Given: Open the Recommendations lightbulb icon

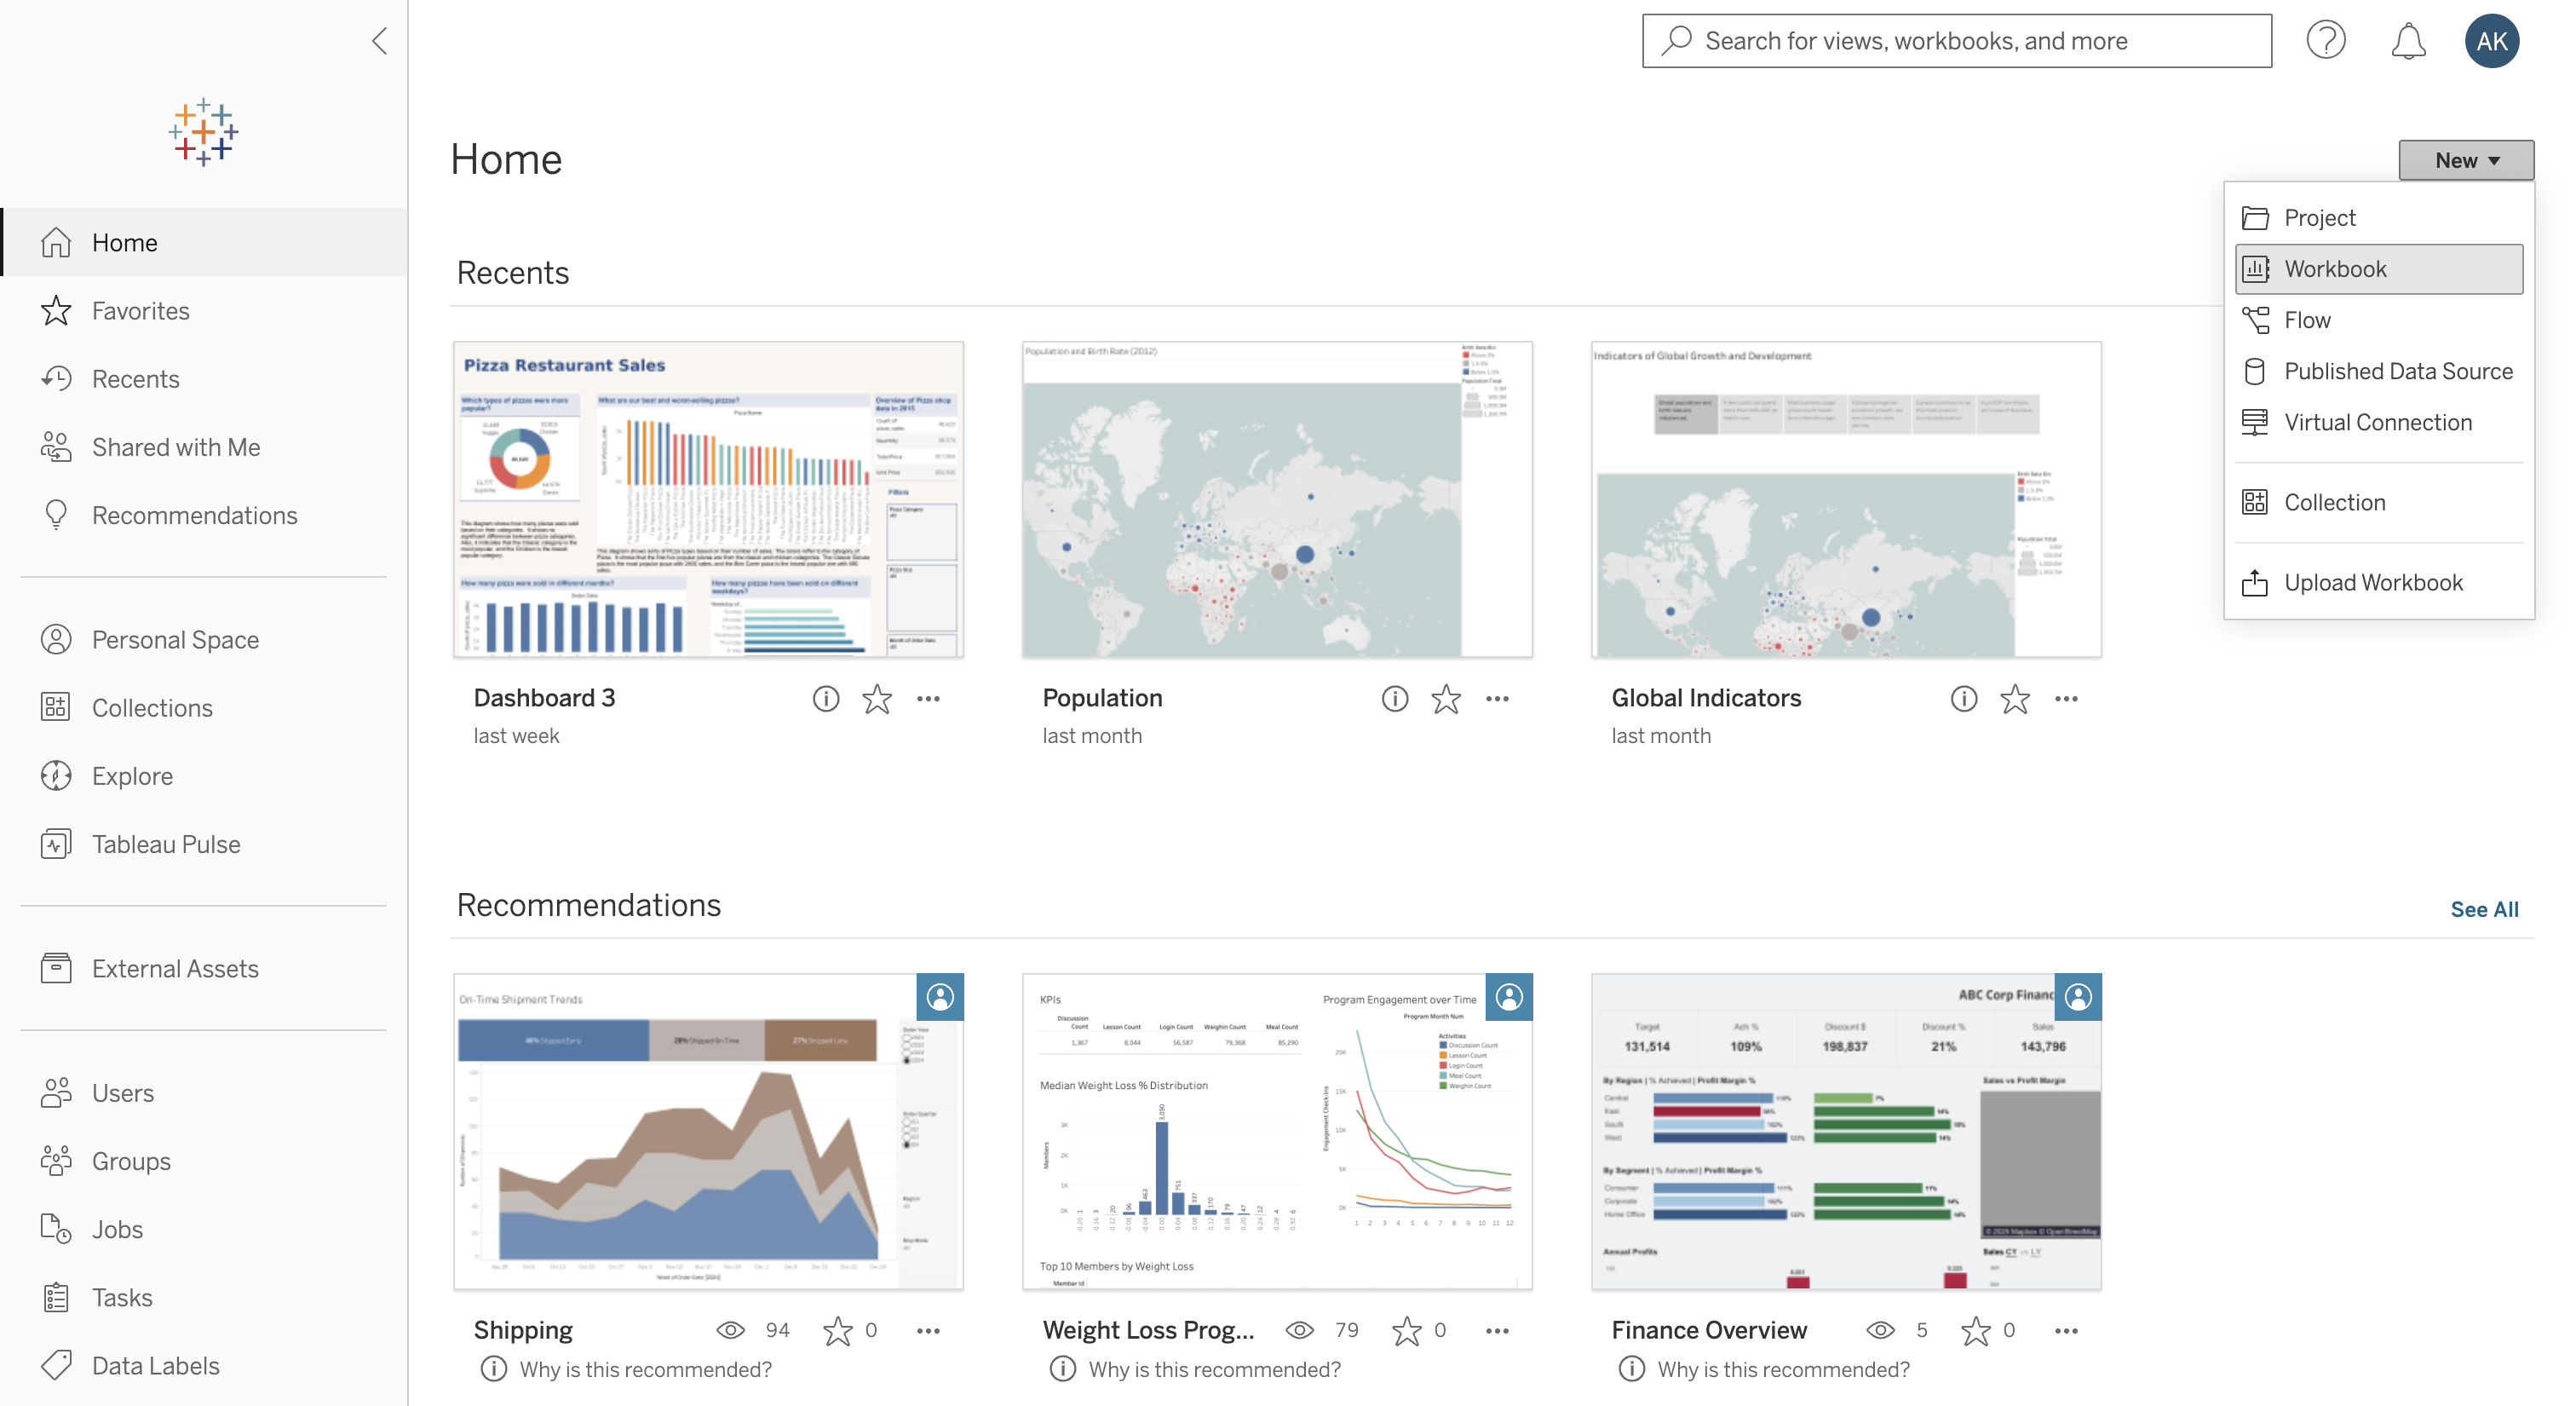Looking at the screenshot, I should tap(57, 514).
